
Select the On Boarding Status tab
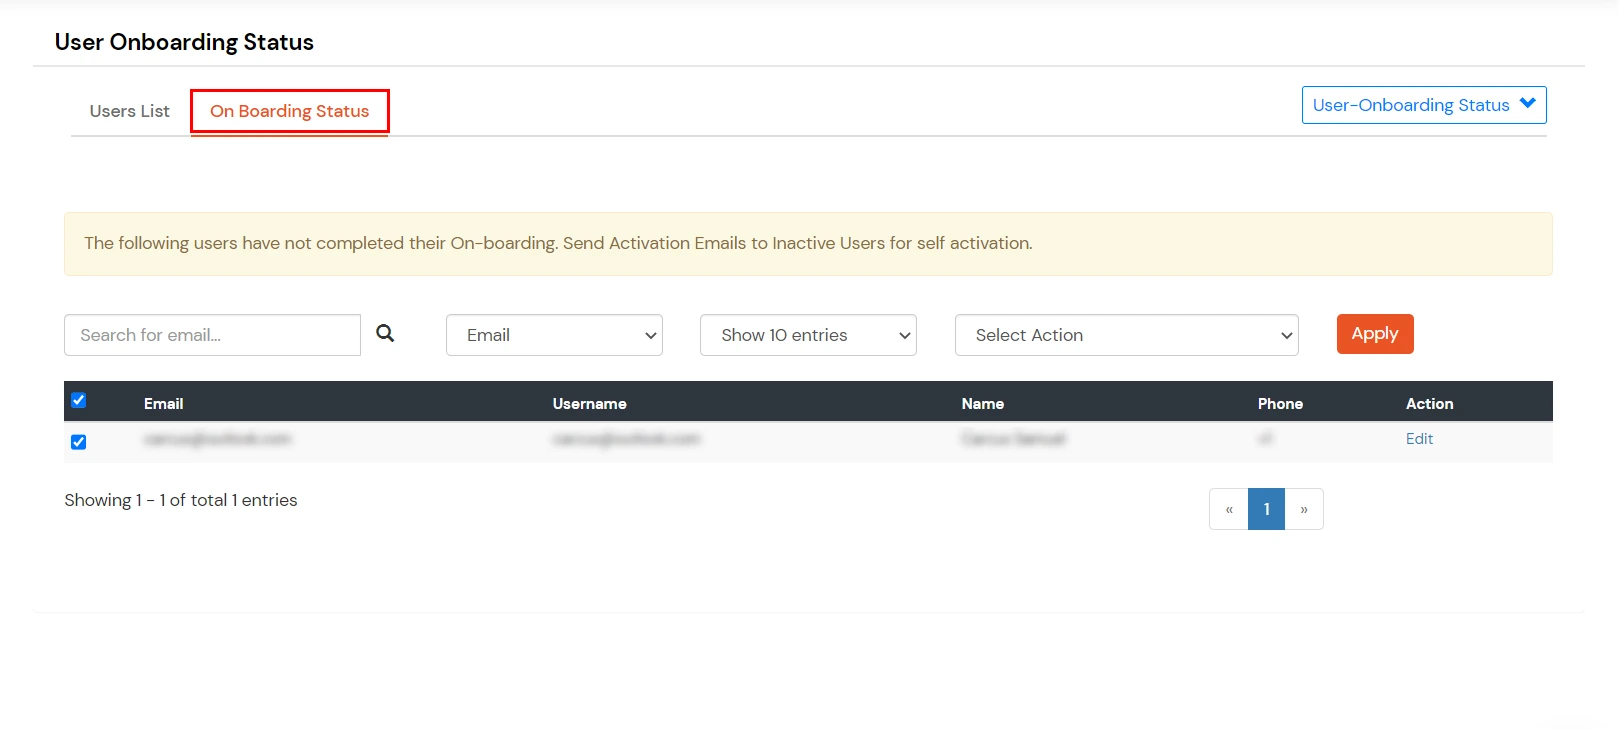click(x=290, y=111)
